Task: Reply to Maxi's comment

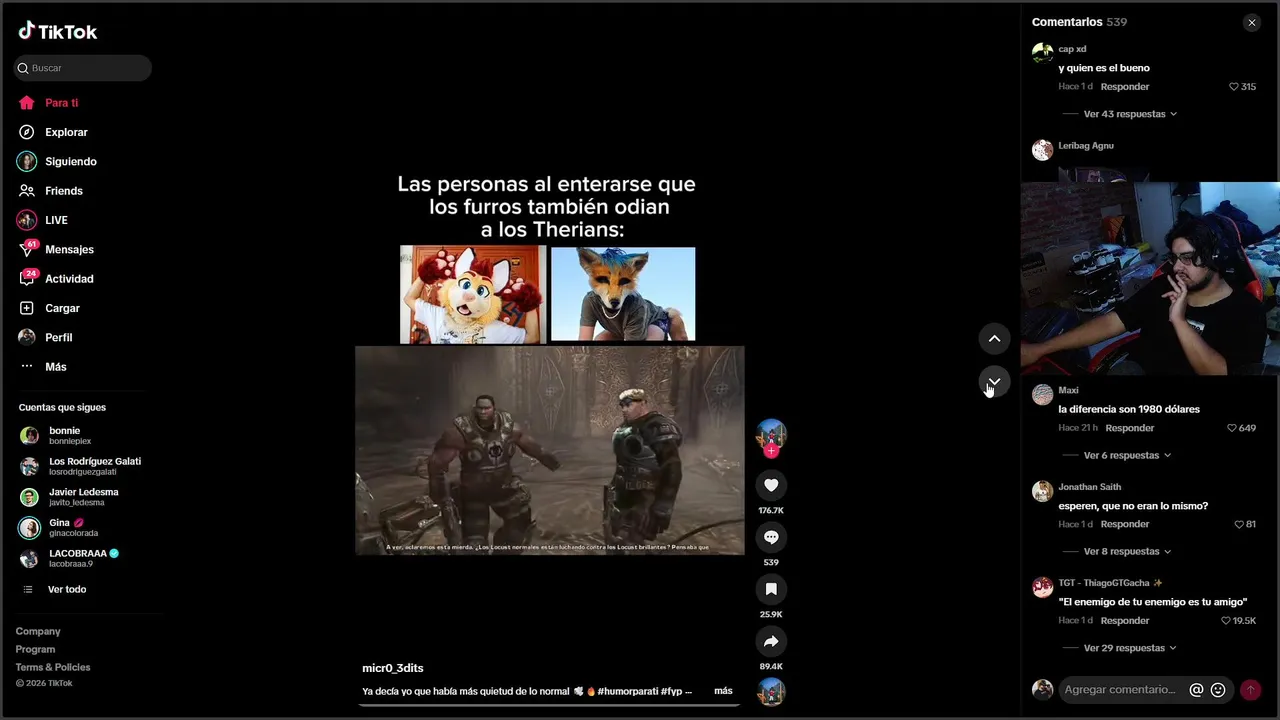Action: (x=1130, y=428)
